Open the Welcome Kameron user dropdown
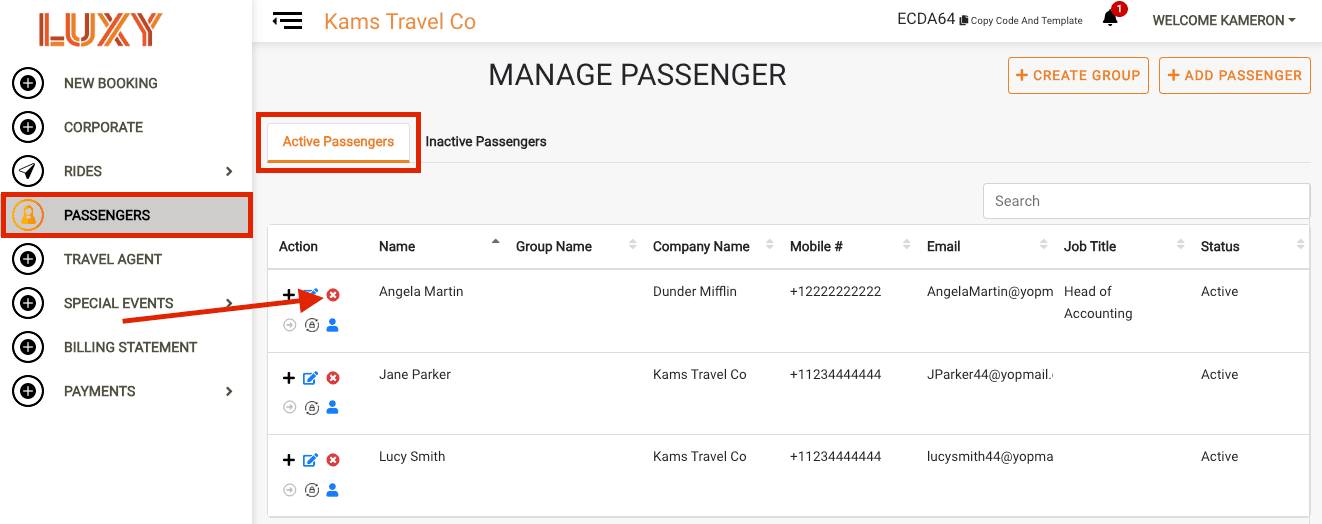This screenshot has width=1322, height=524. [x=1224, y=20]
